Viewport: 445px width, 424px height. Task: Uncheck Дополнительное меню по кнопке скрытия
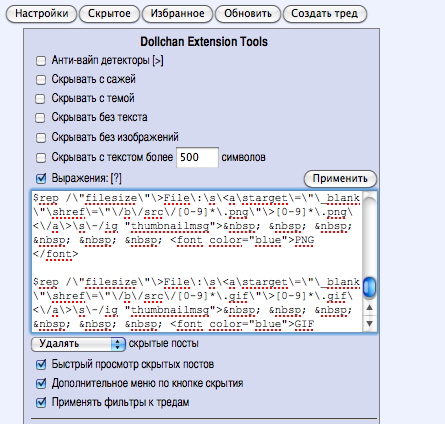41,384
